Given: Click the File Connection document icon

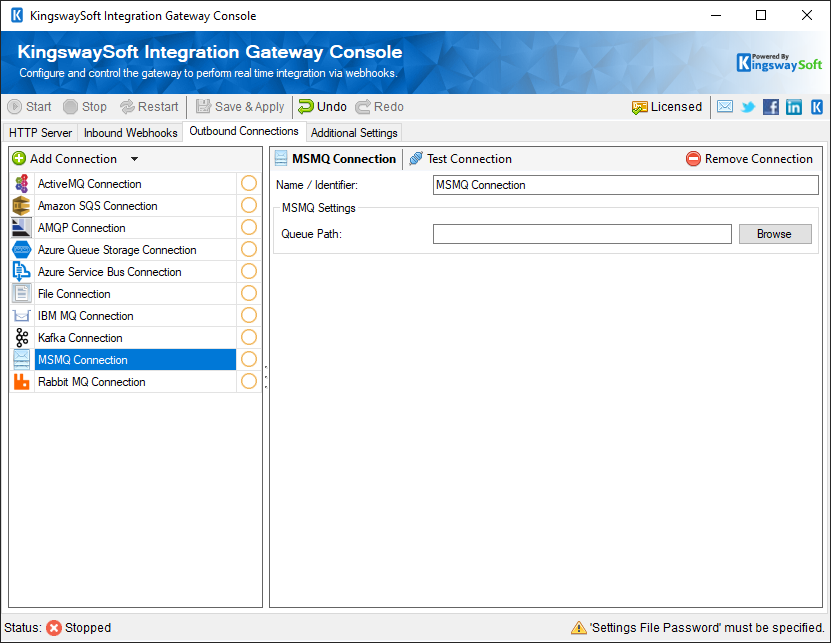Looking at the screenshot, I should (22, 294).
